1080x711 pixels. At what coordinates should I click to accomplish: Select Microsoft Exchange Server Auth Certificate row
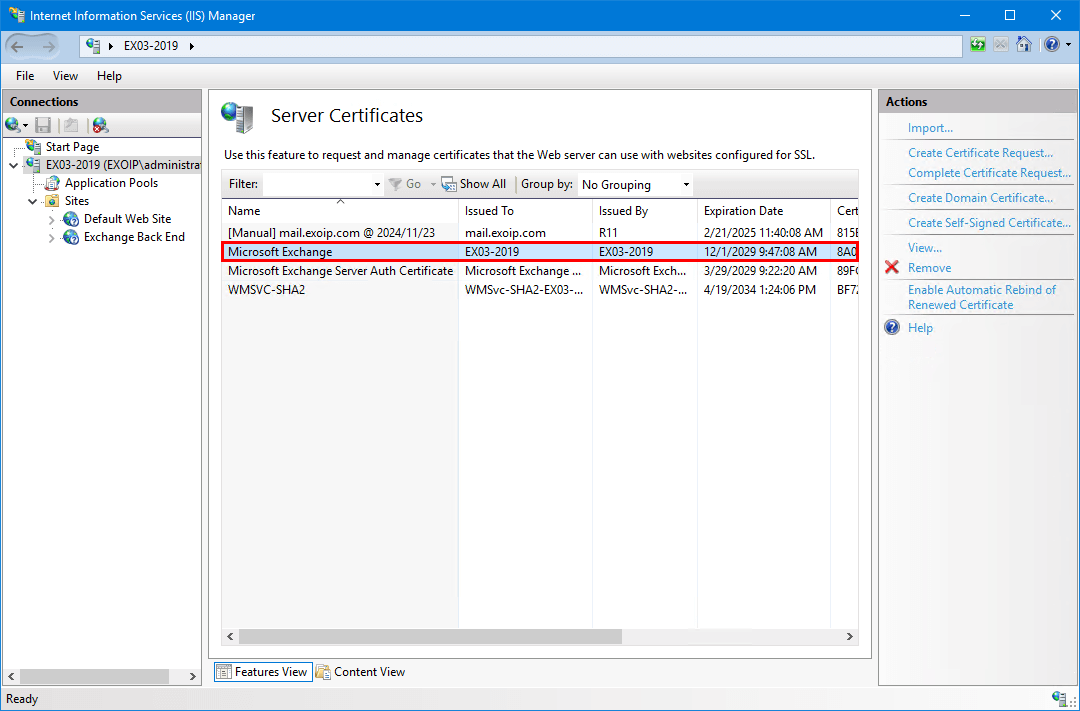point(540,271)
